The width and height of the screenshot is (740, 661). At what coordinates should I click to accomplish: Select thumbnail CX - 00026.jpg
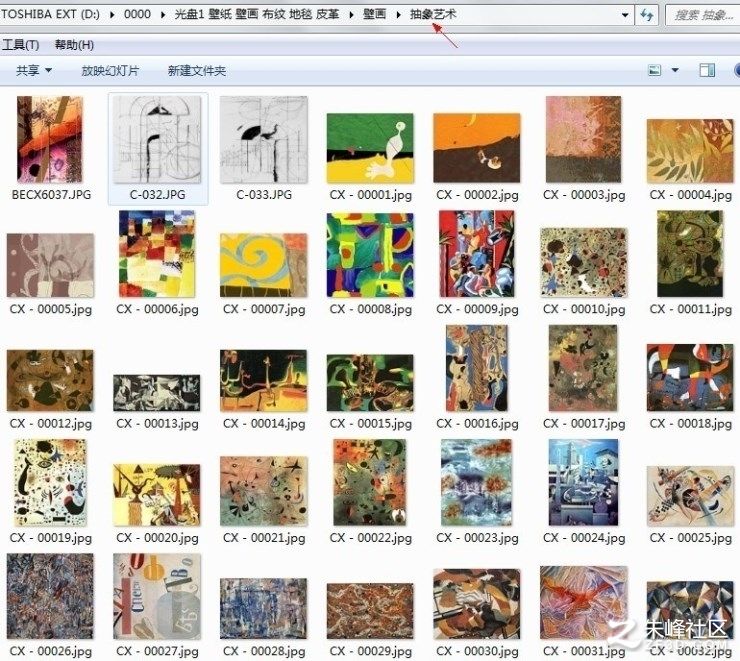tap(50, 597)
